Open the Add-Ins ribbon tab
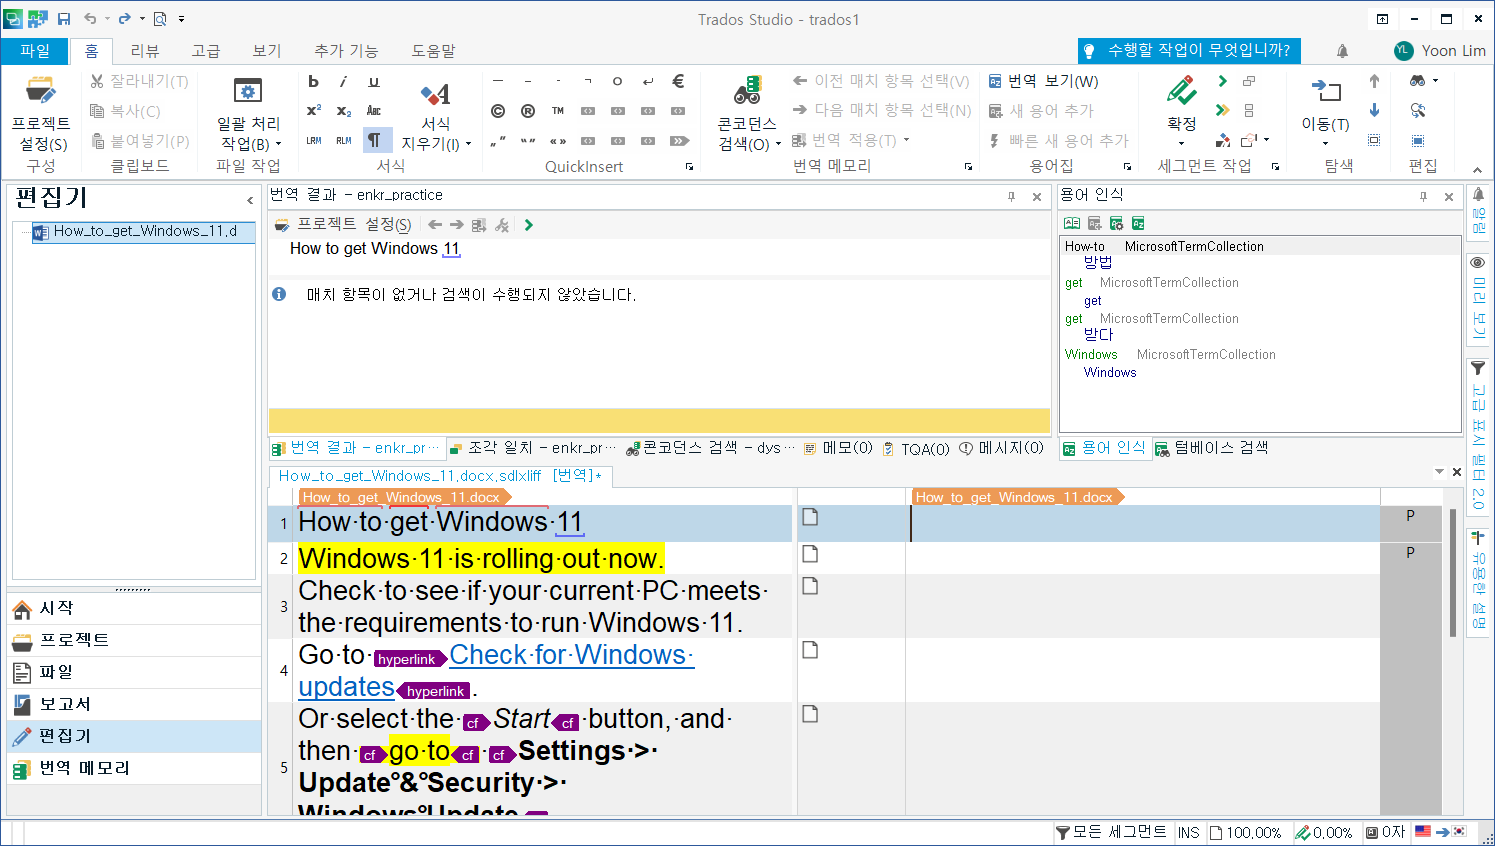The height and width of the screenshot is (846, 1495). click(x=346, y=50)
